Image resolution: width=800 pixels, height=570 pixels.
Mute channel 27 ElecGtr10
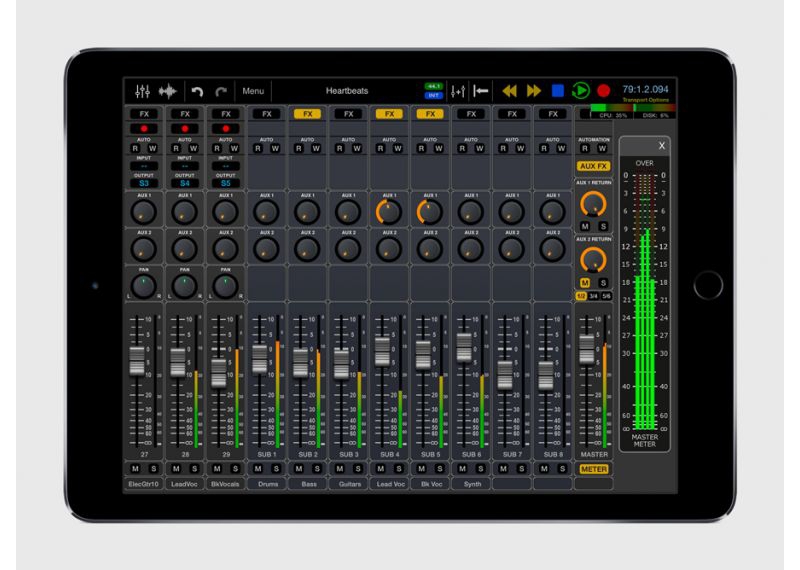tap(135, 468)
